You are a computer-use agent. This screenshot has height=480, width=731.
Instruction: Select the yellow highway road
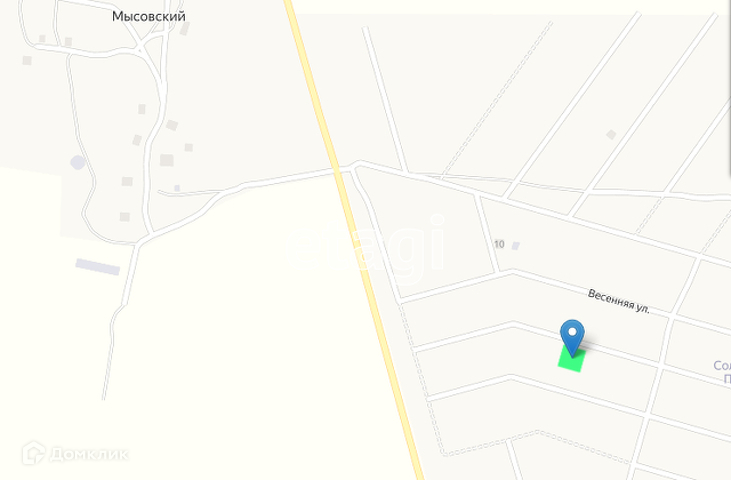pos(354,240)
